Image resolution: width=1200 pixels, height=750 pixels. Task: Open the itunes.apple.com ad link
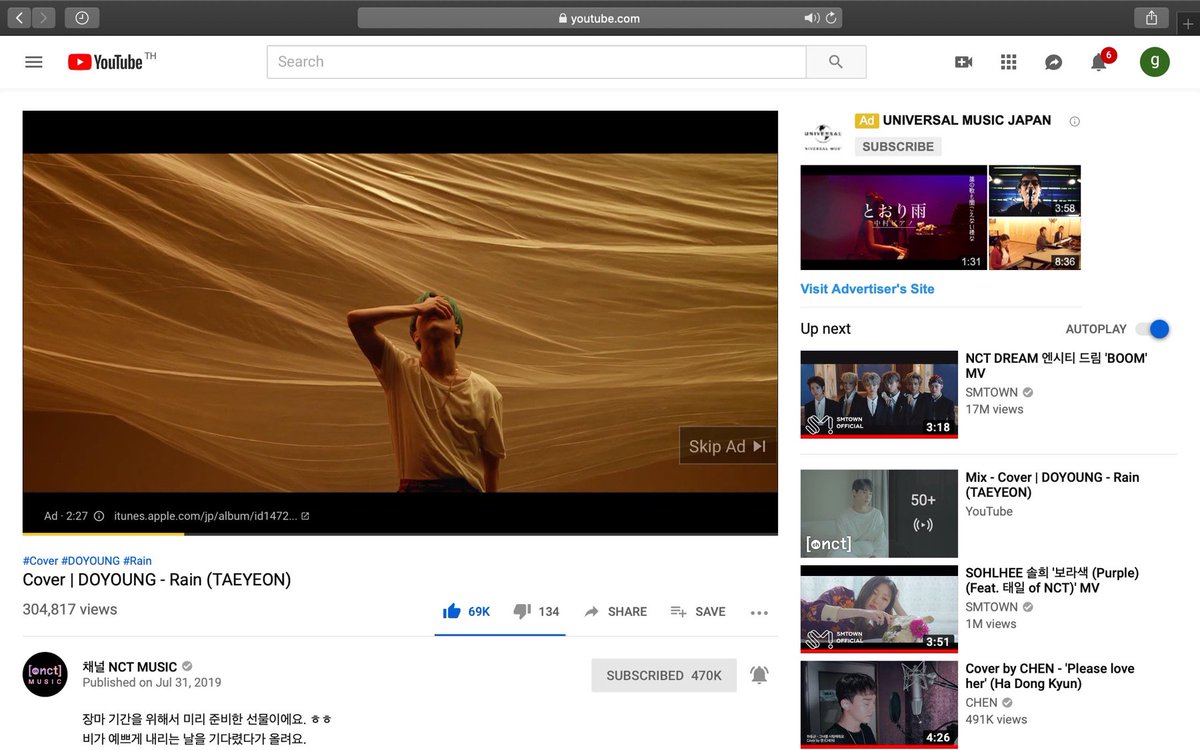pos(212,516)
